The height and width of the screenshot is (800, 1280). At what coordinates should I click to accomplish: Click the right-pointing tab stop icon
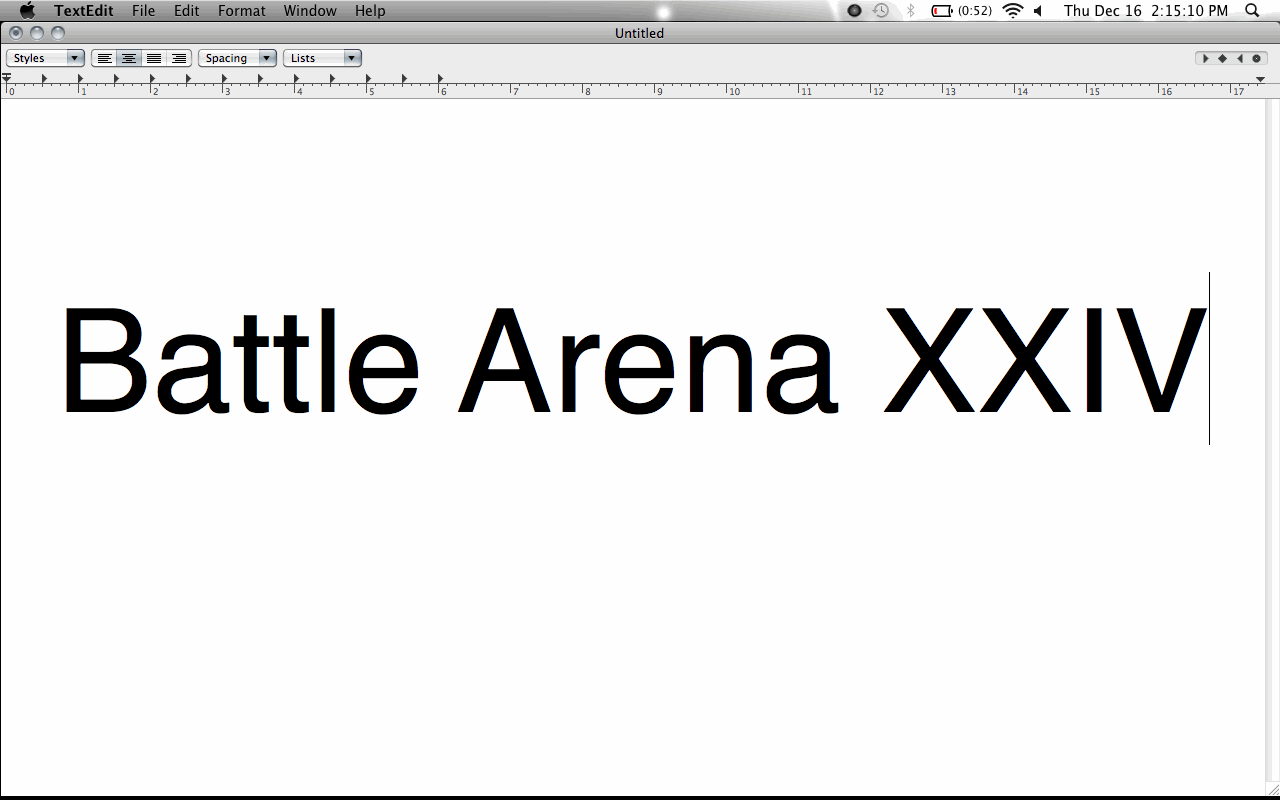pyautogui.click(x=1206, y=58)
